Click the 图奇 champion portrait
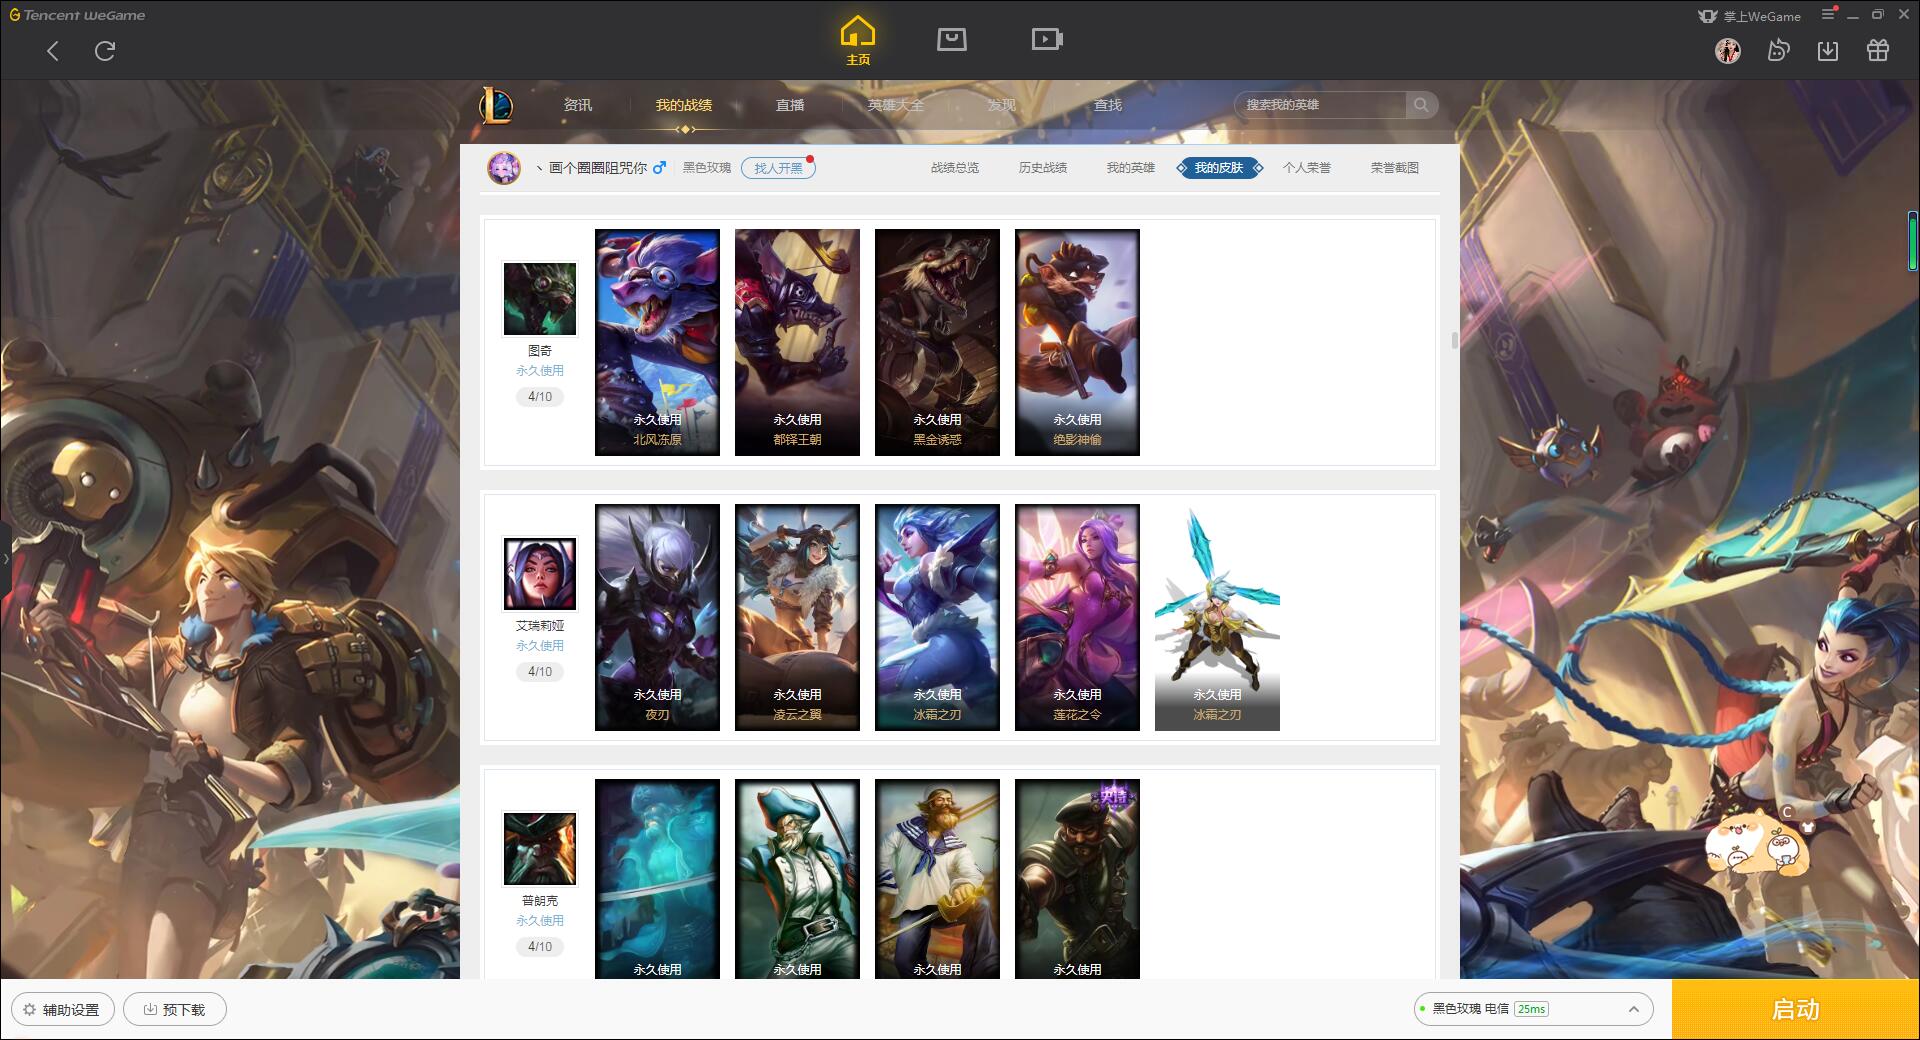This screenshot has height=1040, width=1920. [540, 299]
